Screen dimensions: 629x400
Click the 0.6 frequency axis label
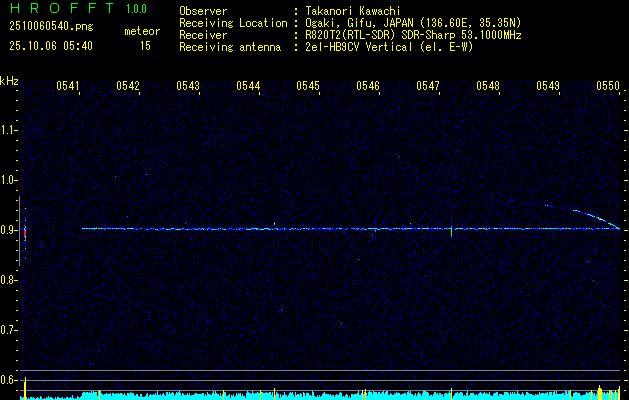pos(9,379)
